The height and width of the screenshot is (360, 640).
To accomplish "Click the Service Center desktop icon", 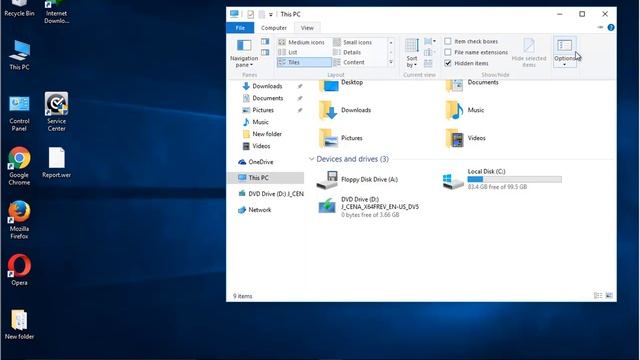I will click(56, 112).
